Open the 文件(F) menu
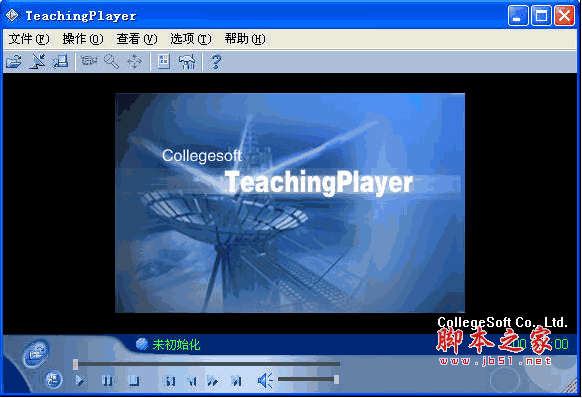 pyautogui.click(x=29, y=39)
